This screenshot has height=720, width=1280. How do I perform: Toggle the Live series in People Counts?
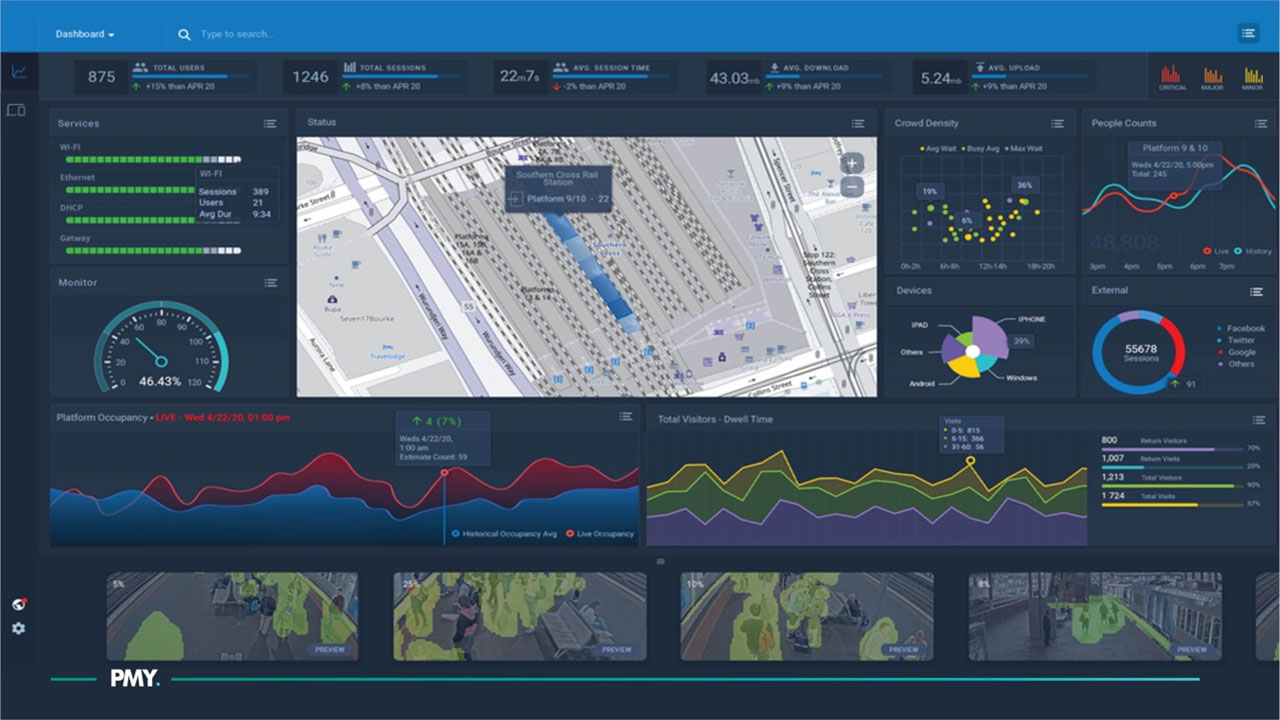click(1216, 251)
